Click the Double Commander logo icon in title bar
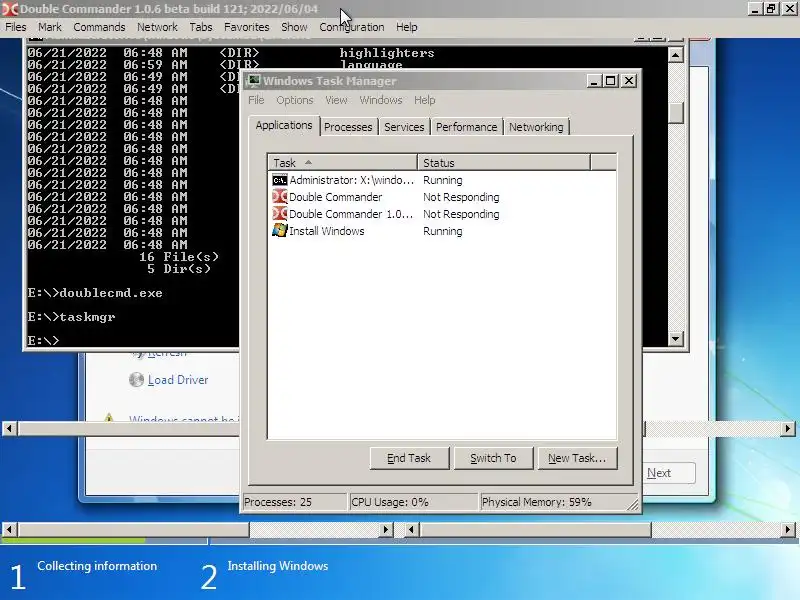The width and height of the screenshot is (800, 600). click(x=10, y=9)
